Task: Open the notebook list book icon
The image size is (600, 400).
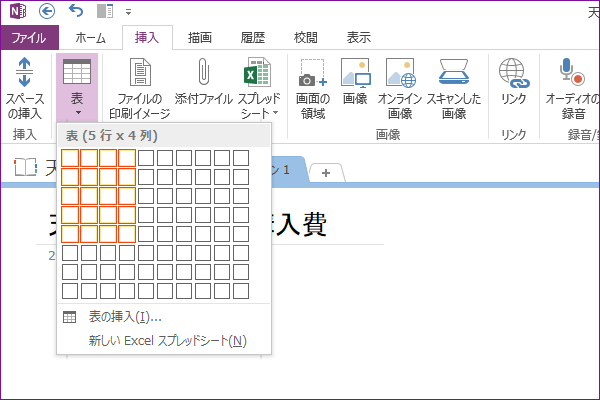Action: pos(25,167)
